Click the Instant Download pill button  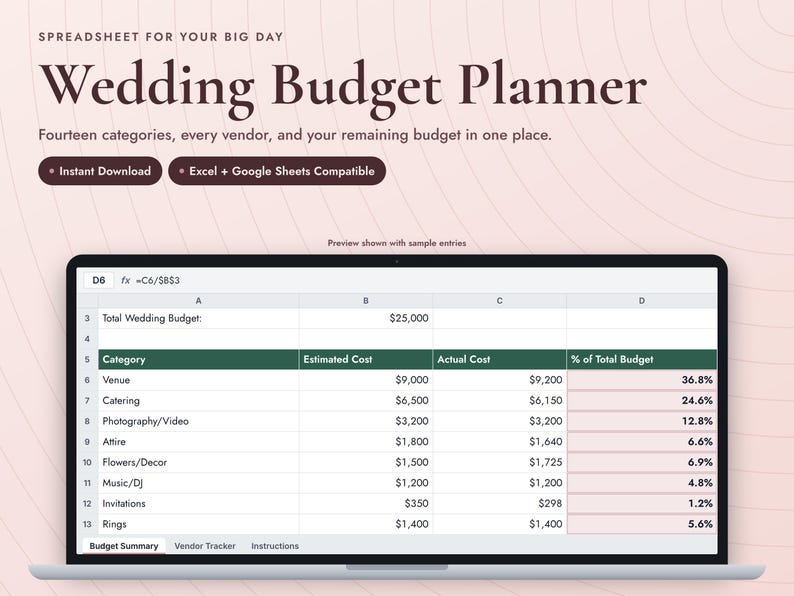point(100,171)
